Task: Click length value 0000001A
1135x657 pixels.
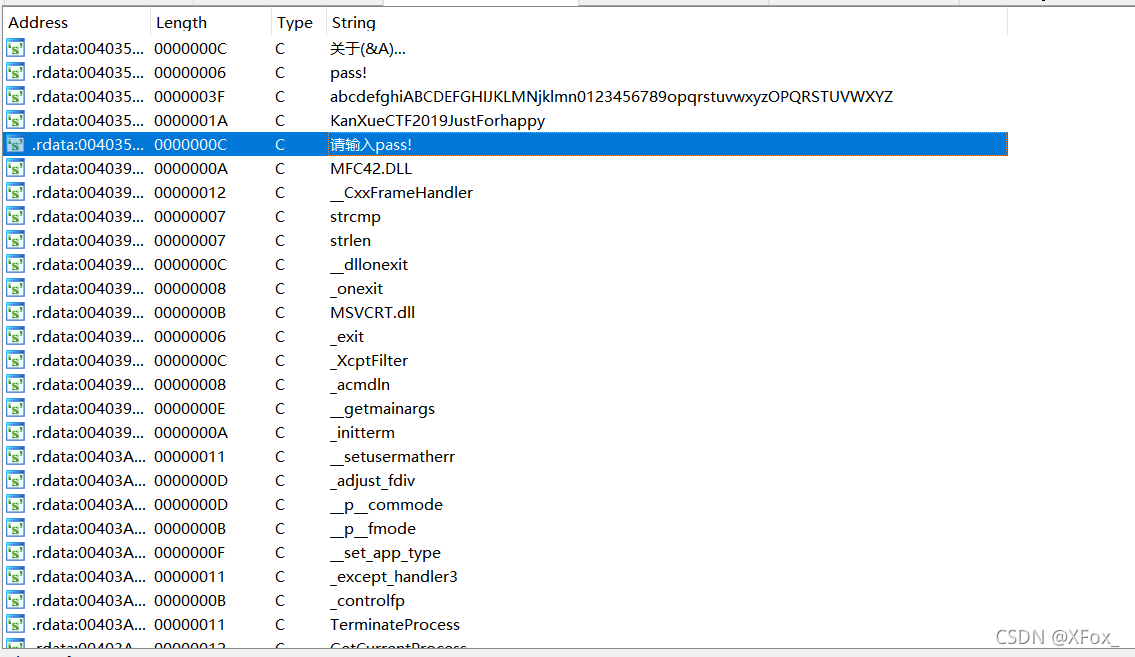Action: point(190,120)
